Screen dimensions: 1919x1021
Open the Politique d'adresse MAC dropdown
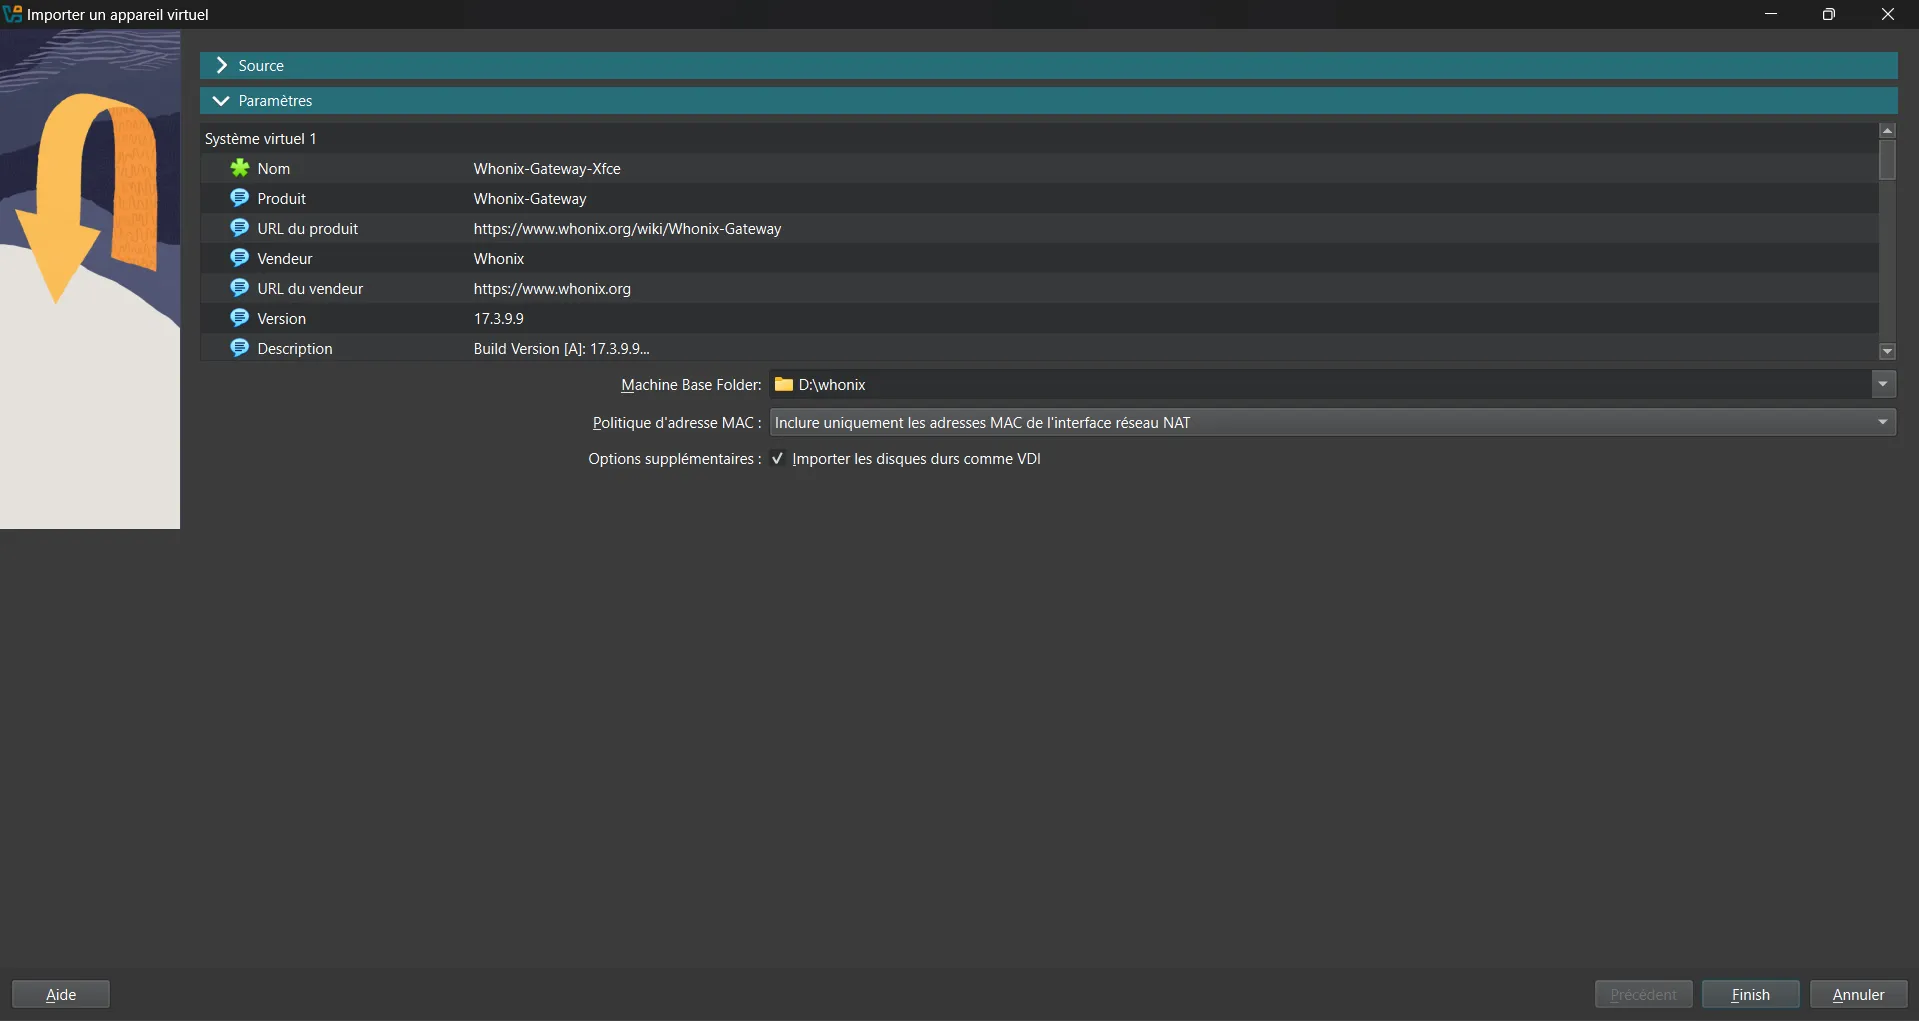point(1883,423)
